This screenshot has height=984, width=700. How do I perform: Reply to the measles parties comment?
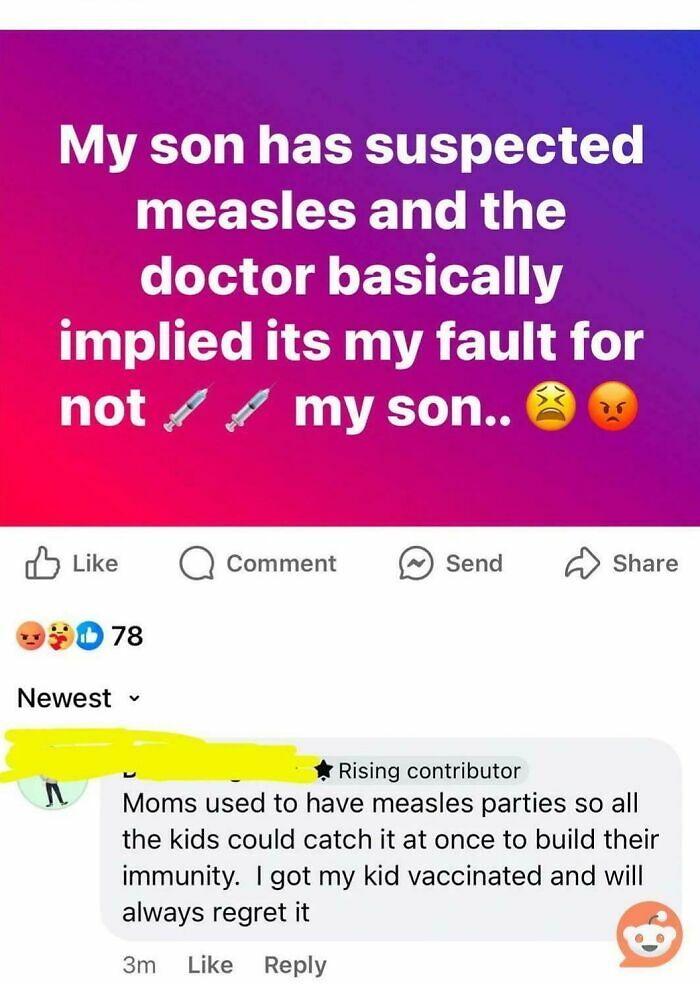[295, 965]
